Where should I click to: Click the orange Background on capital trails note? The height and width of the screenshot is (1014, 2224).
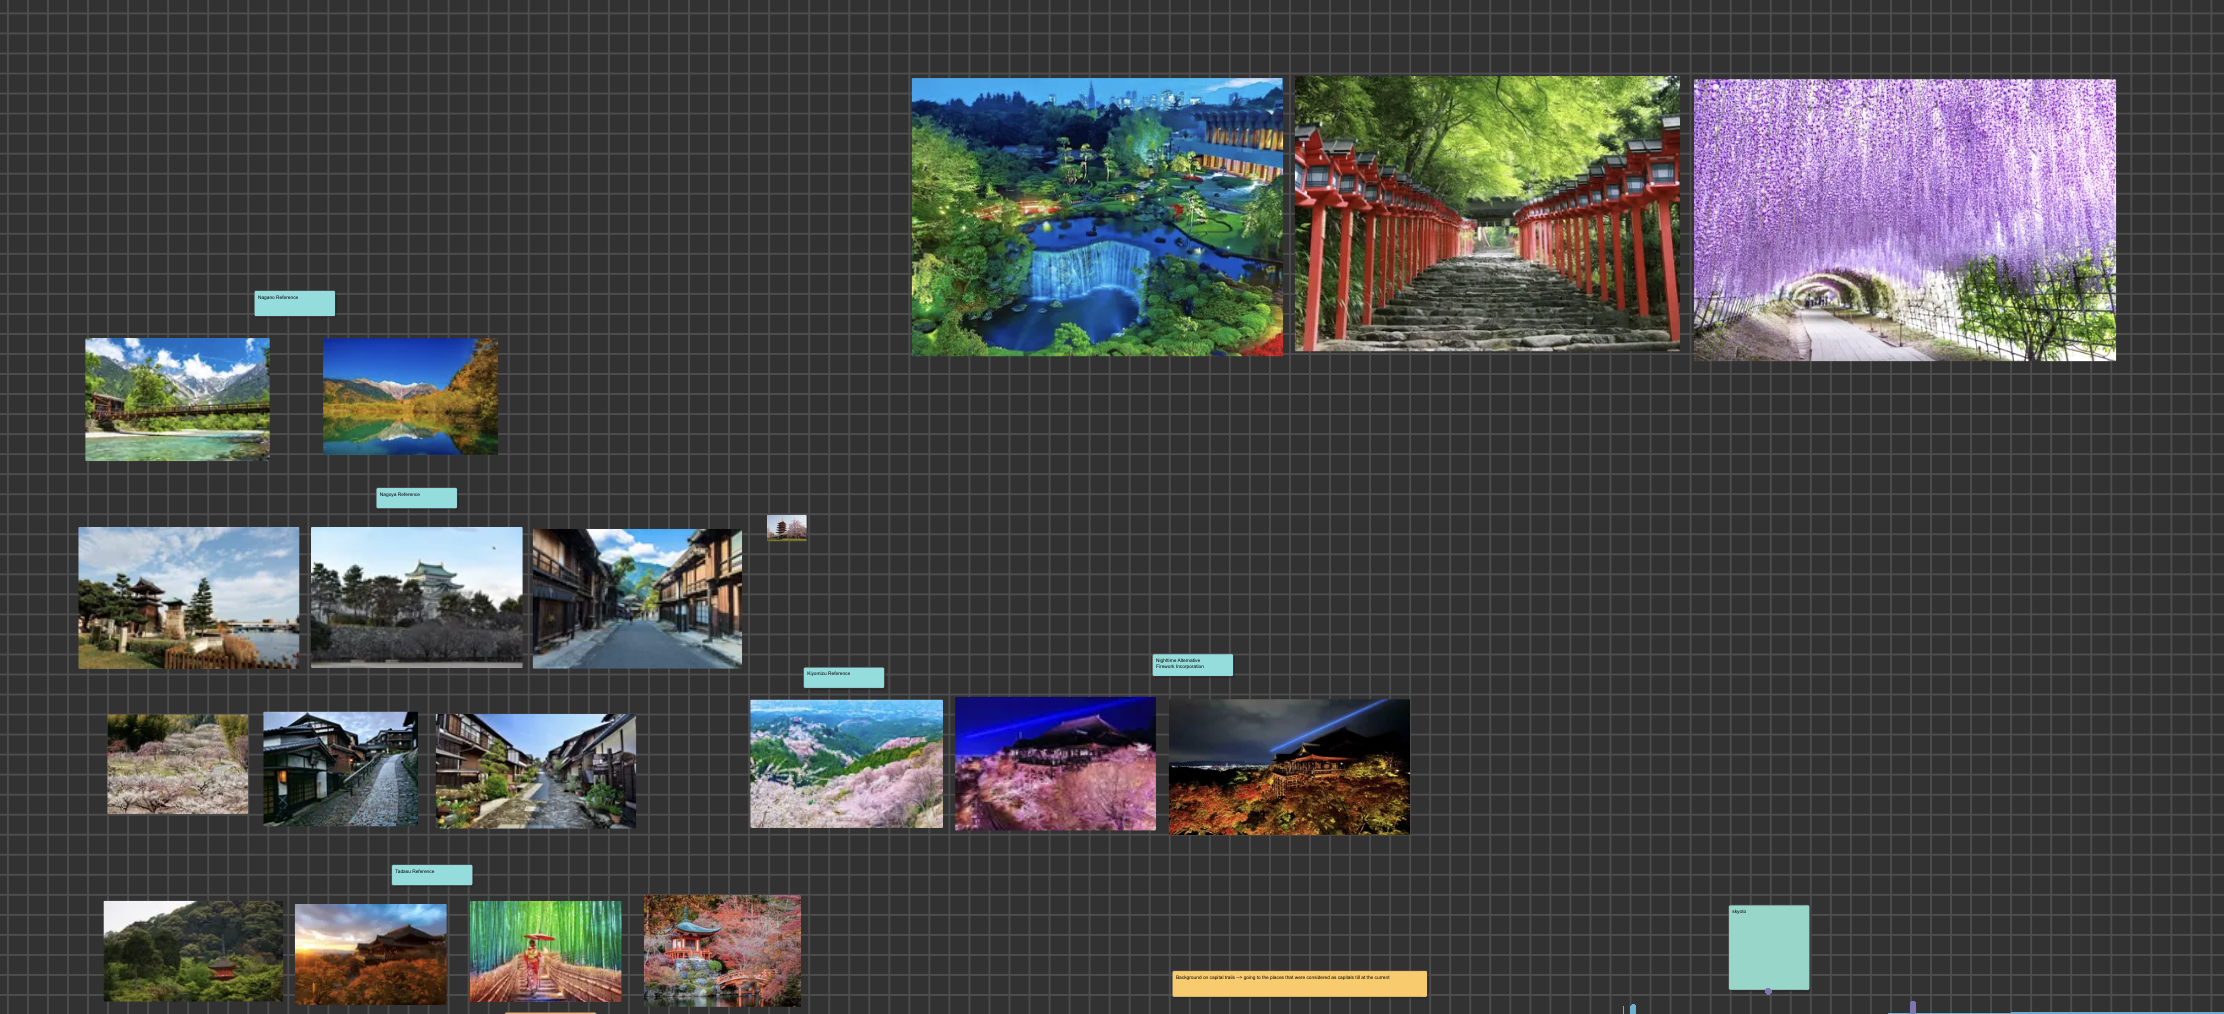pos(1298,983)
